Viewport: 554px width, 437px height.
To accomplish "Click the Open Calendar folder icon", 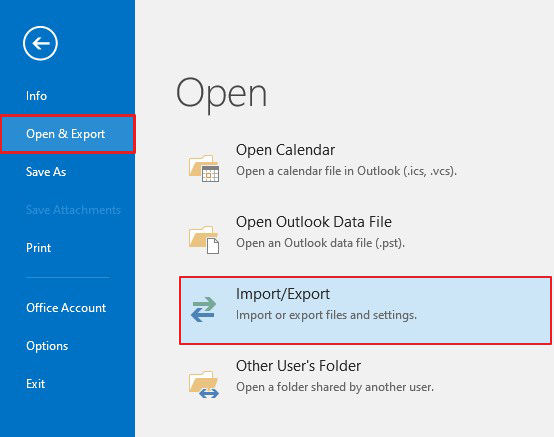I will click(204, 168).
